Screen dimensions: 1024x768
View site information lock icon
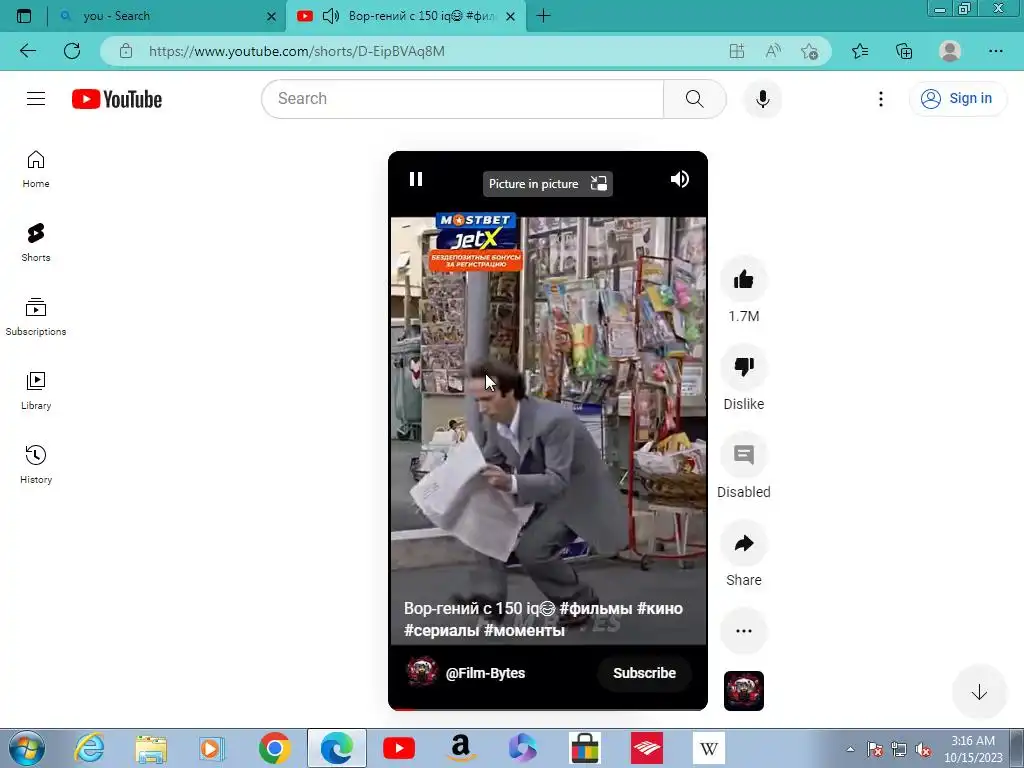click(126, 51)
